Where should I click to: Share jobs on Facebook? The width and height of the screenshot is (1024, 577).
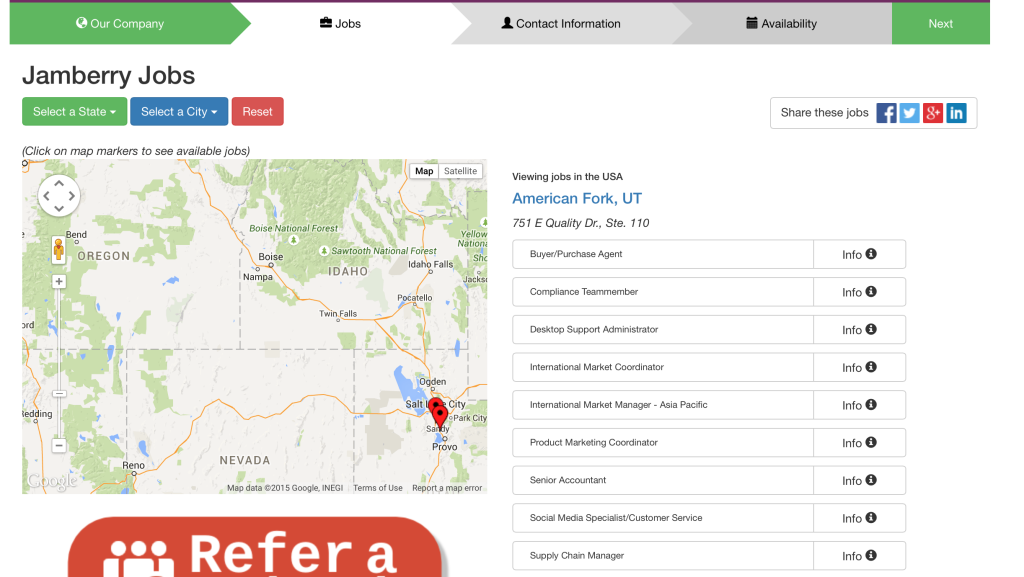(x=886, y=113)
